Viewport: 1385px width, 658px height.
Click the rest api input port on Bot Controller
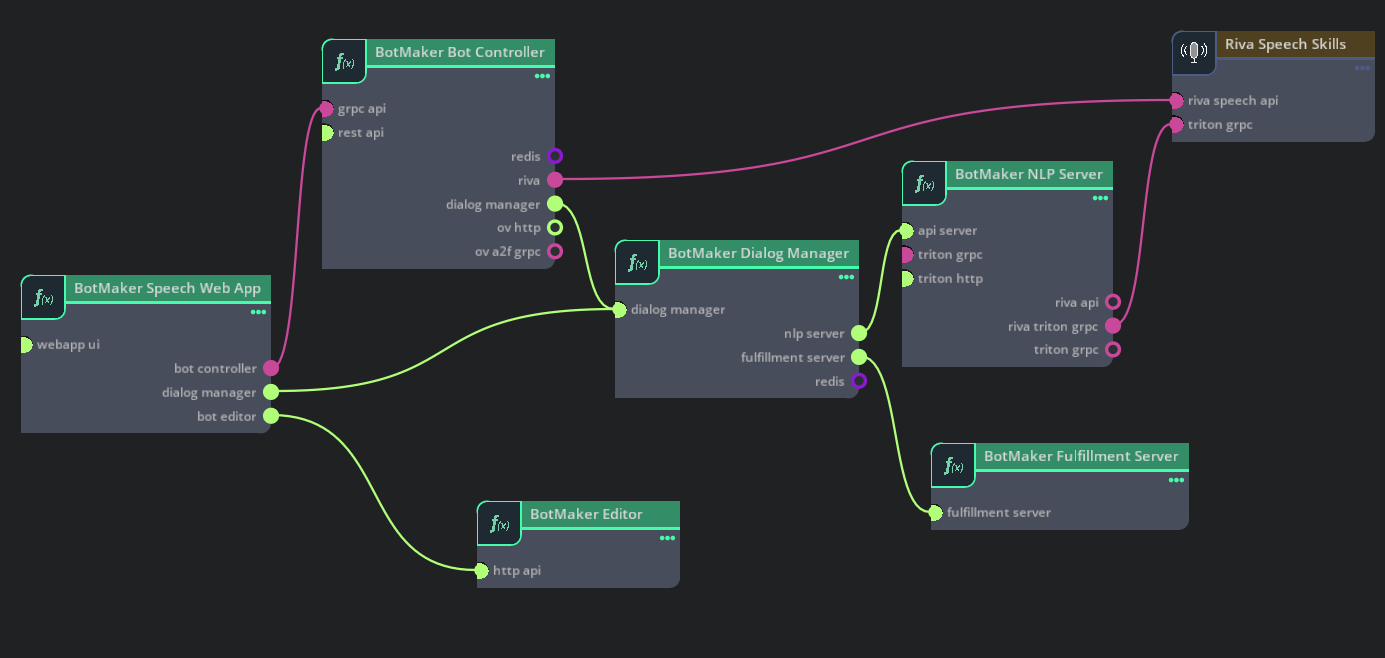[x=326, y=133]
